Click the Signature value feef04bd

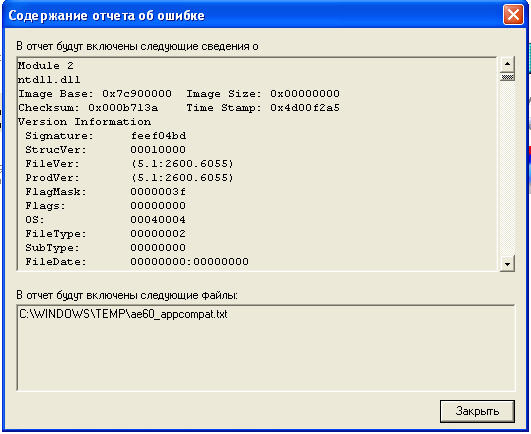[x=158, y=136]
